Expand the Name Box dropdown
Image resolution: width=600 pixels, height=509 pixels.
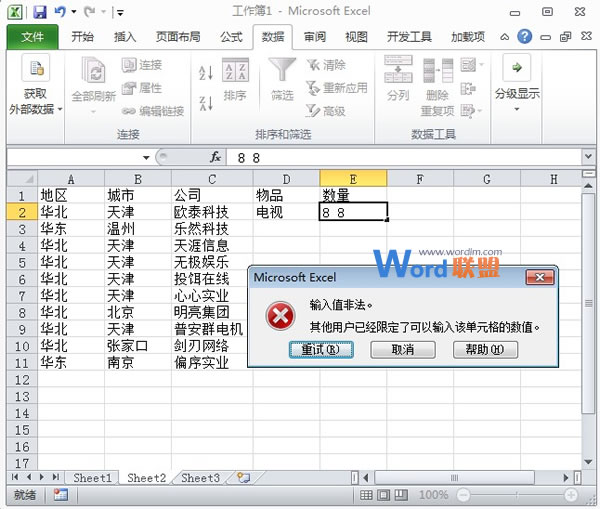coord(146,157)
